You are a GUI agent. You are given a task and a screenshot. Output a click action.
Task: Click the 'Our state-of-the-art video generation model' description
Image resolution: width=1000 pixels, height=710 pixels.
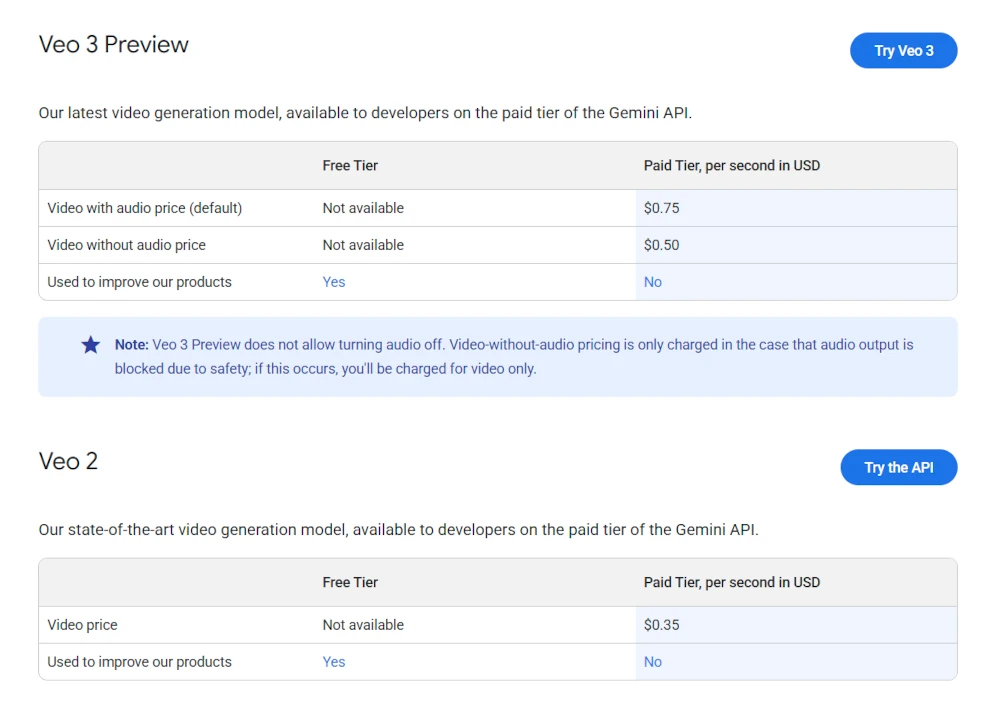click(x=399, y=529)
